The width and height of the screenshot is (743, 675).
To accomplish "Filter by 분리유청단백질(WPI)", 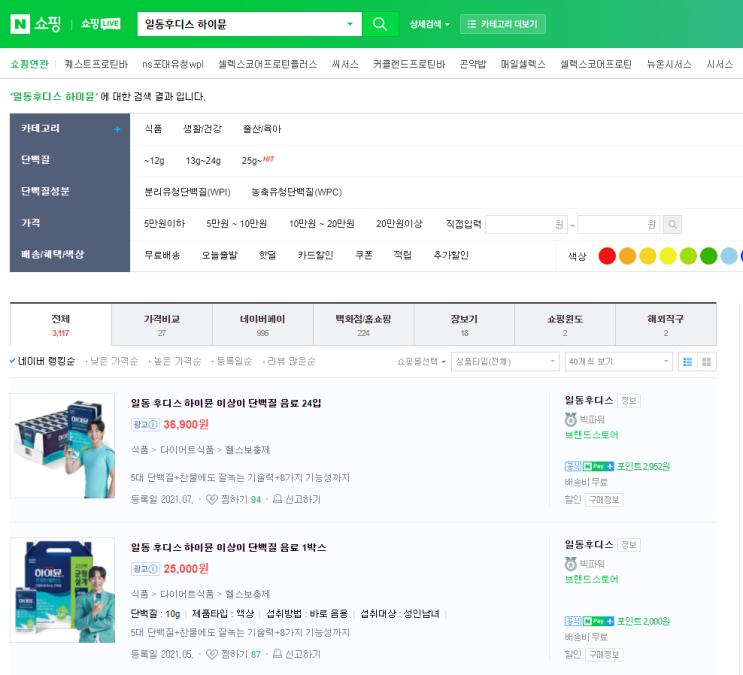I will (187, 192).
